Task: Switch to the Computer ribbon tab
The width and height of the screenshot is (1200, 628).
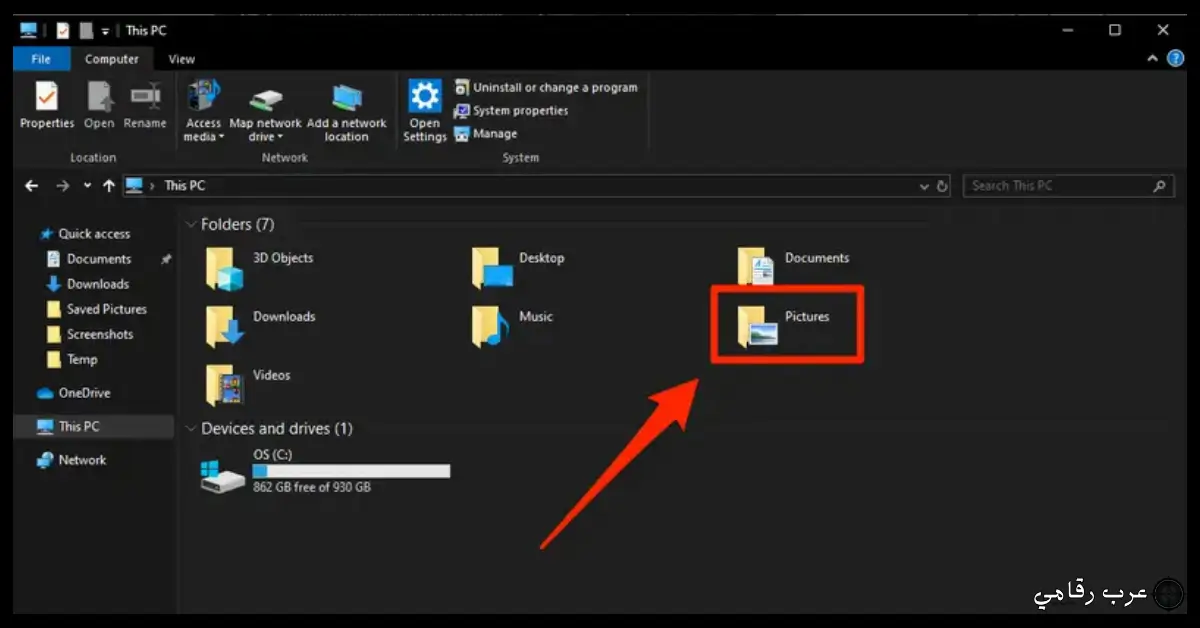Action: [x=112, y=59]
